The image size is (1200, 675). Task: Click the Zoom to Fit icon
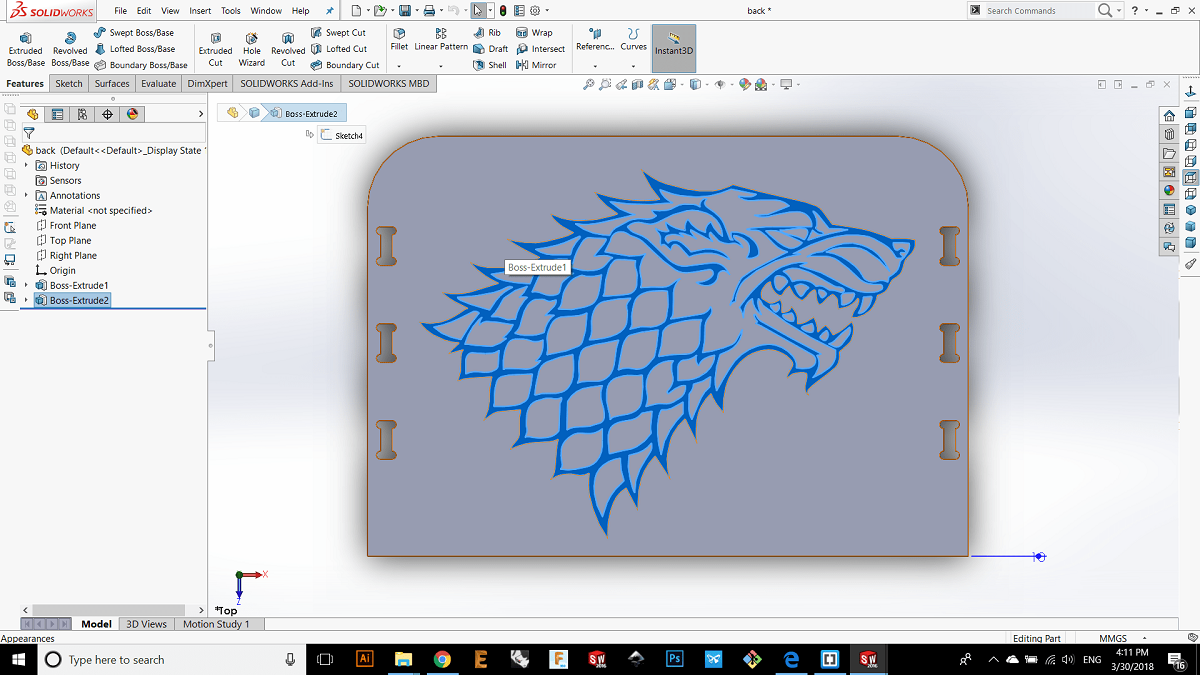point(590,85)
